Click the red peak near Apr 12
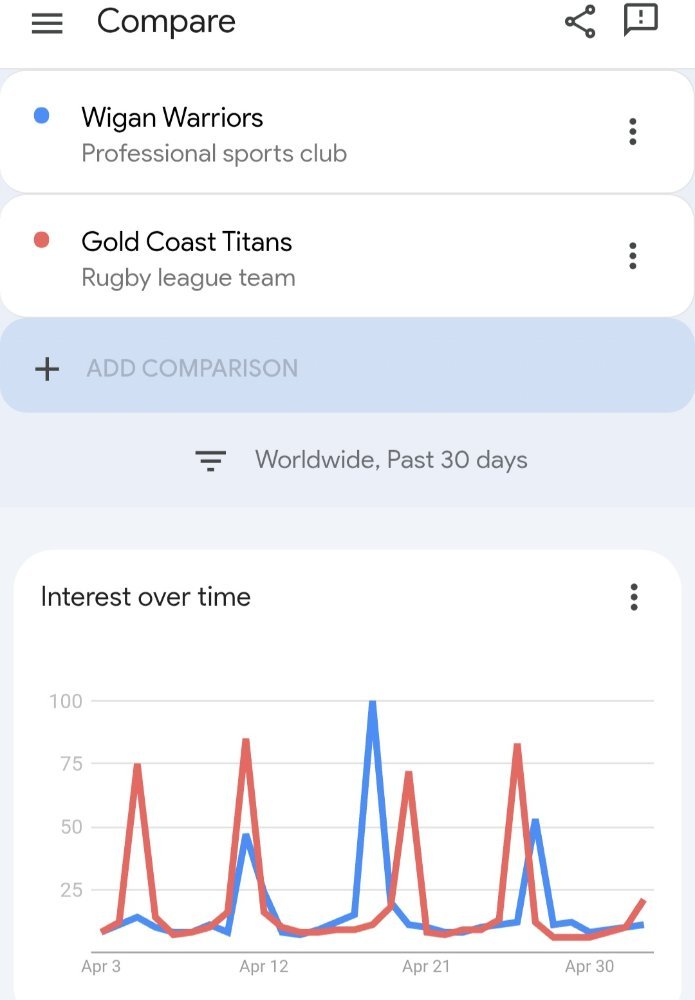The width and height of the screenshot is (695, 1000). pyautogui.click(x=245, y=741)
